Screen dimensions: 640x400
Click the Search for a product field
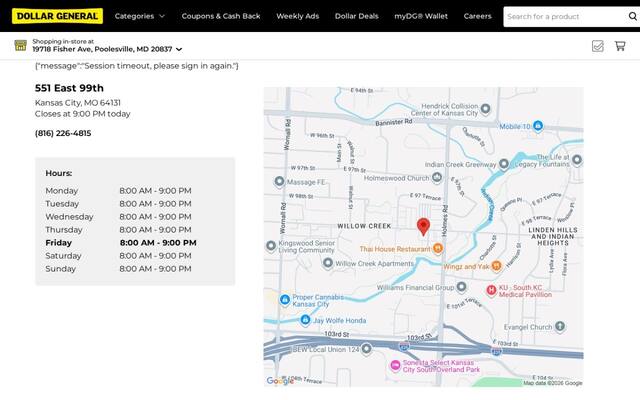coord(565,17)
